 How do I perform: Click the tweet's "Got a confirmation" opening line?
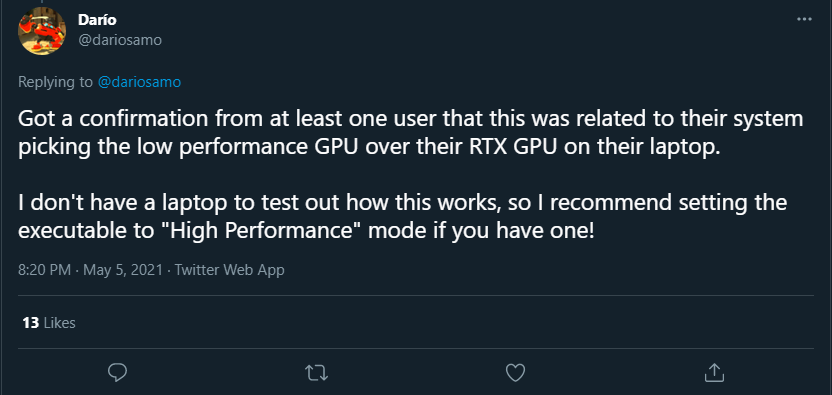tap(410, 119)
